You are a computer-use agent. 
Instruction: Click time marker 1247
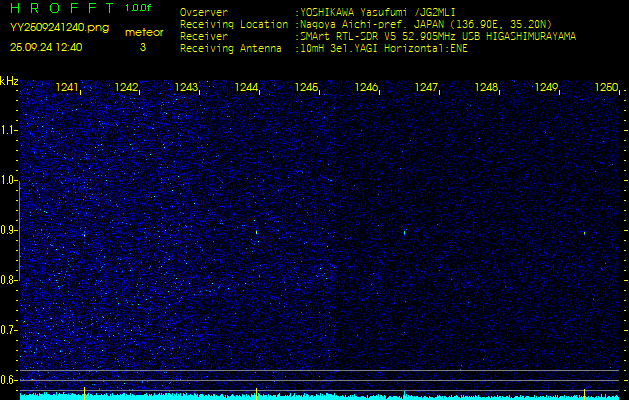tap(426, 87)
